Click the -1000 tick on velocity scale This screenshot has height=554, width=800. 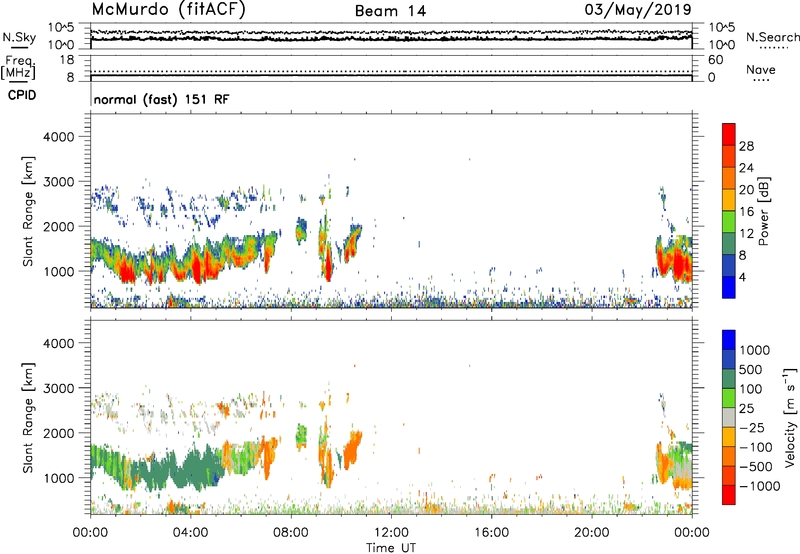(759, 486)
